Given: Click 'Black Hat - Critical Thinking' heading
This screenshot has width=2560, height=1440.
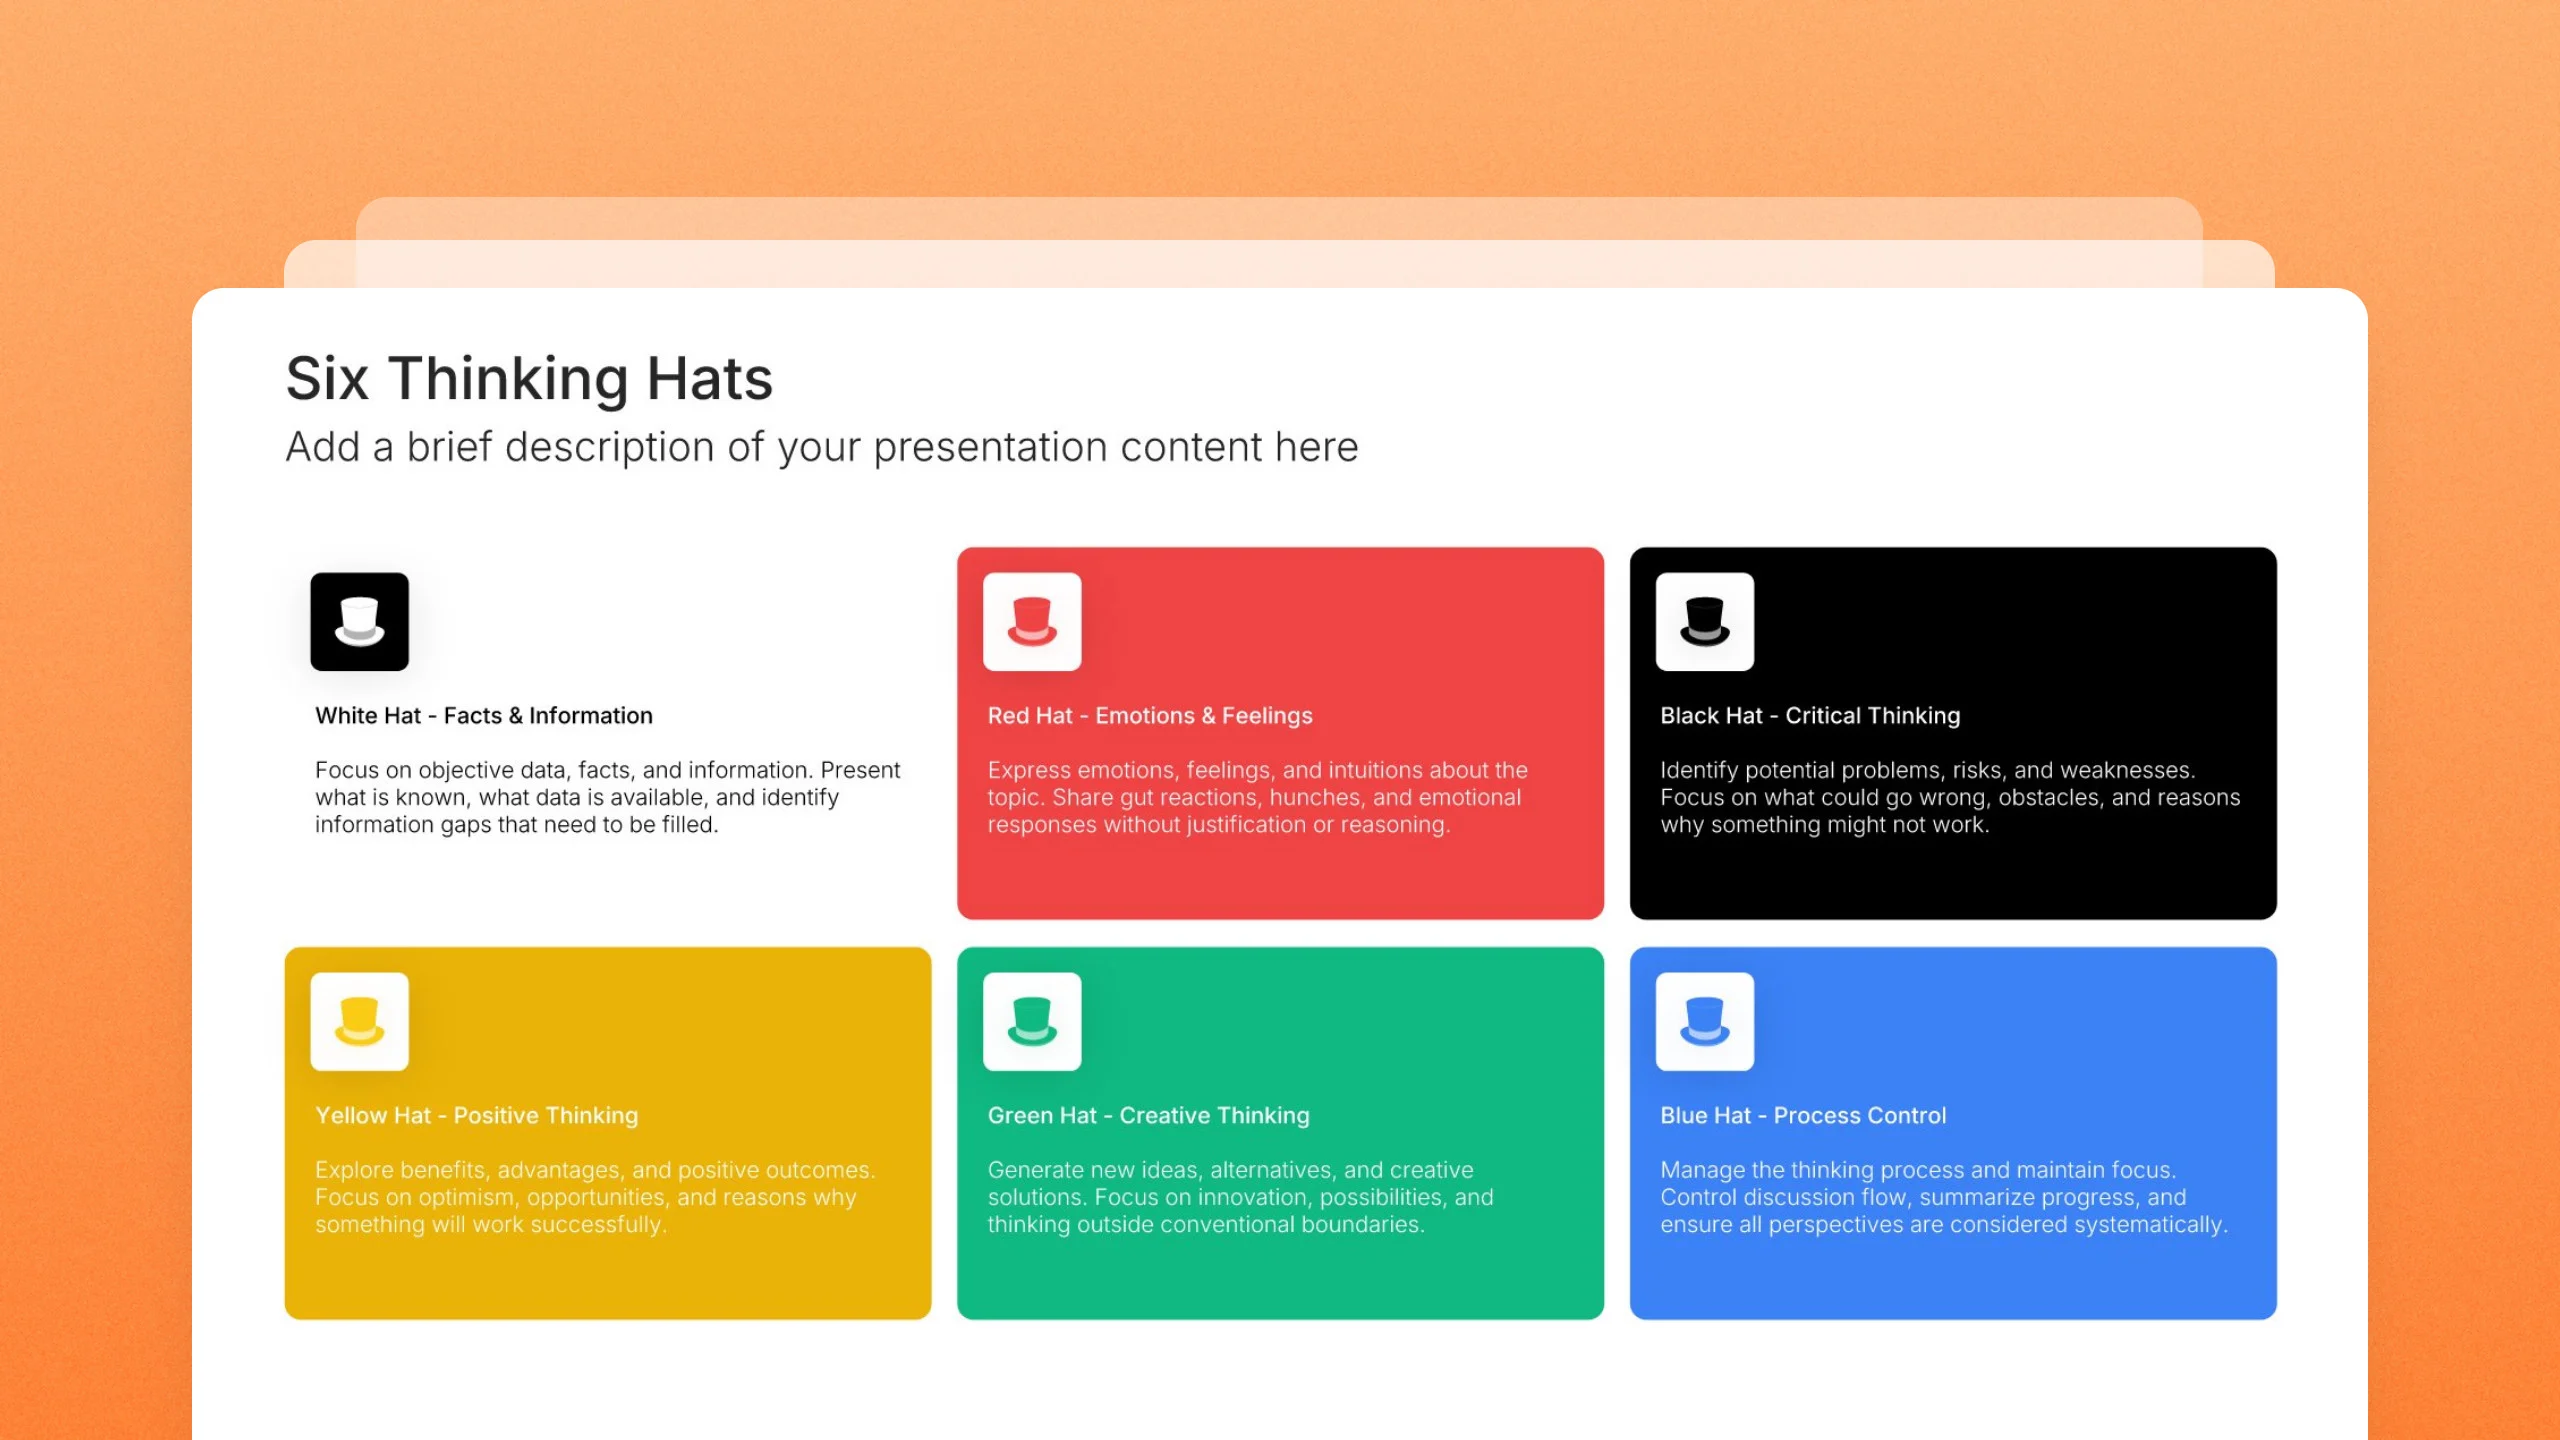Looking at the screenshot, I should (1810, 716).
